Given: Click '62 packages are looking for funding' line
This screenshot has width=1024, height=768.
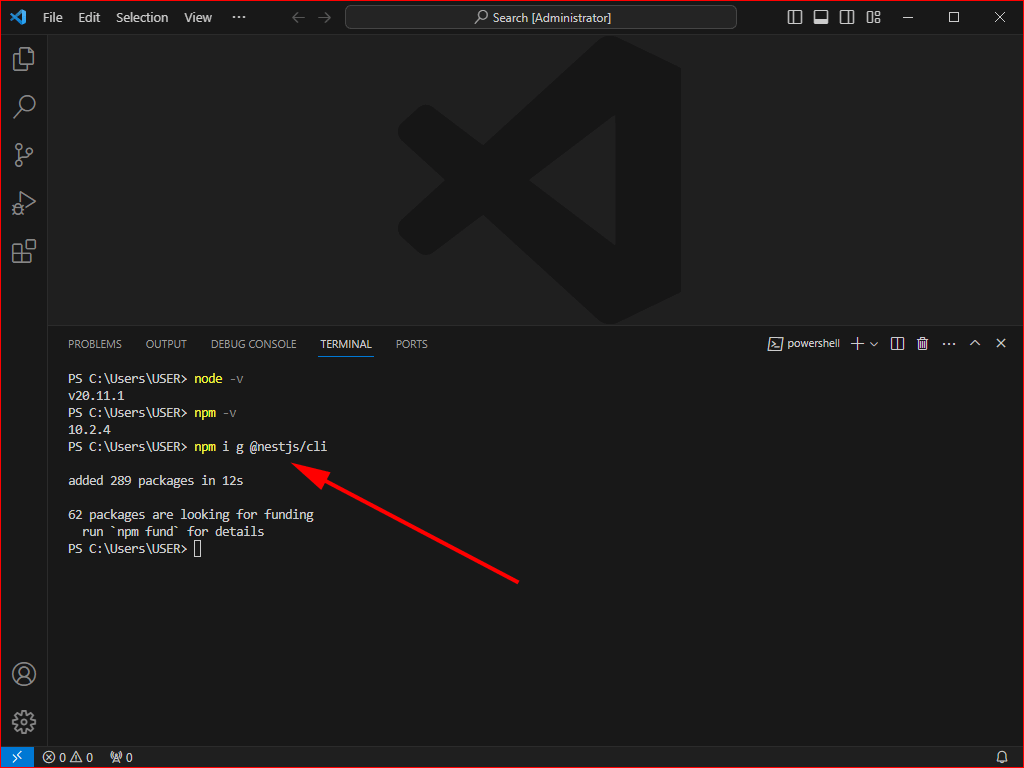Looking at the screenshot, I should pyautogui.click(x=191, y=515).
